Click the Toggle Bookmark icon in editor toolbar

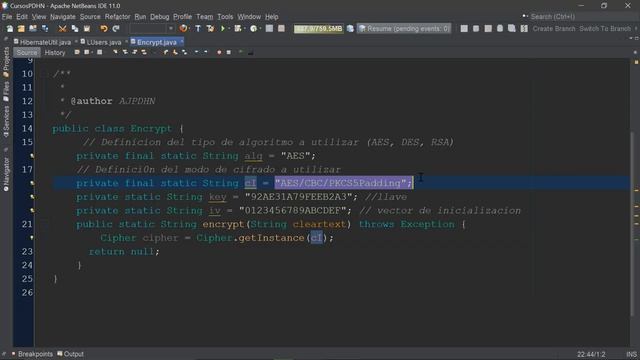(x=185, y=52)
